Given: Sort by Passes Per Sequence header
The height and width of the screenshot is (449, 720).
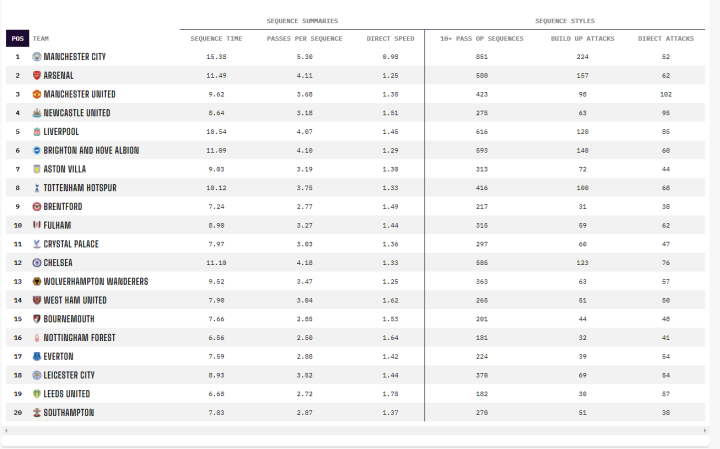Looking at the screenshot, I should 304,39.
